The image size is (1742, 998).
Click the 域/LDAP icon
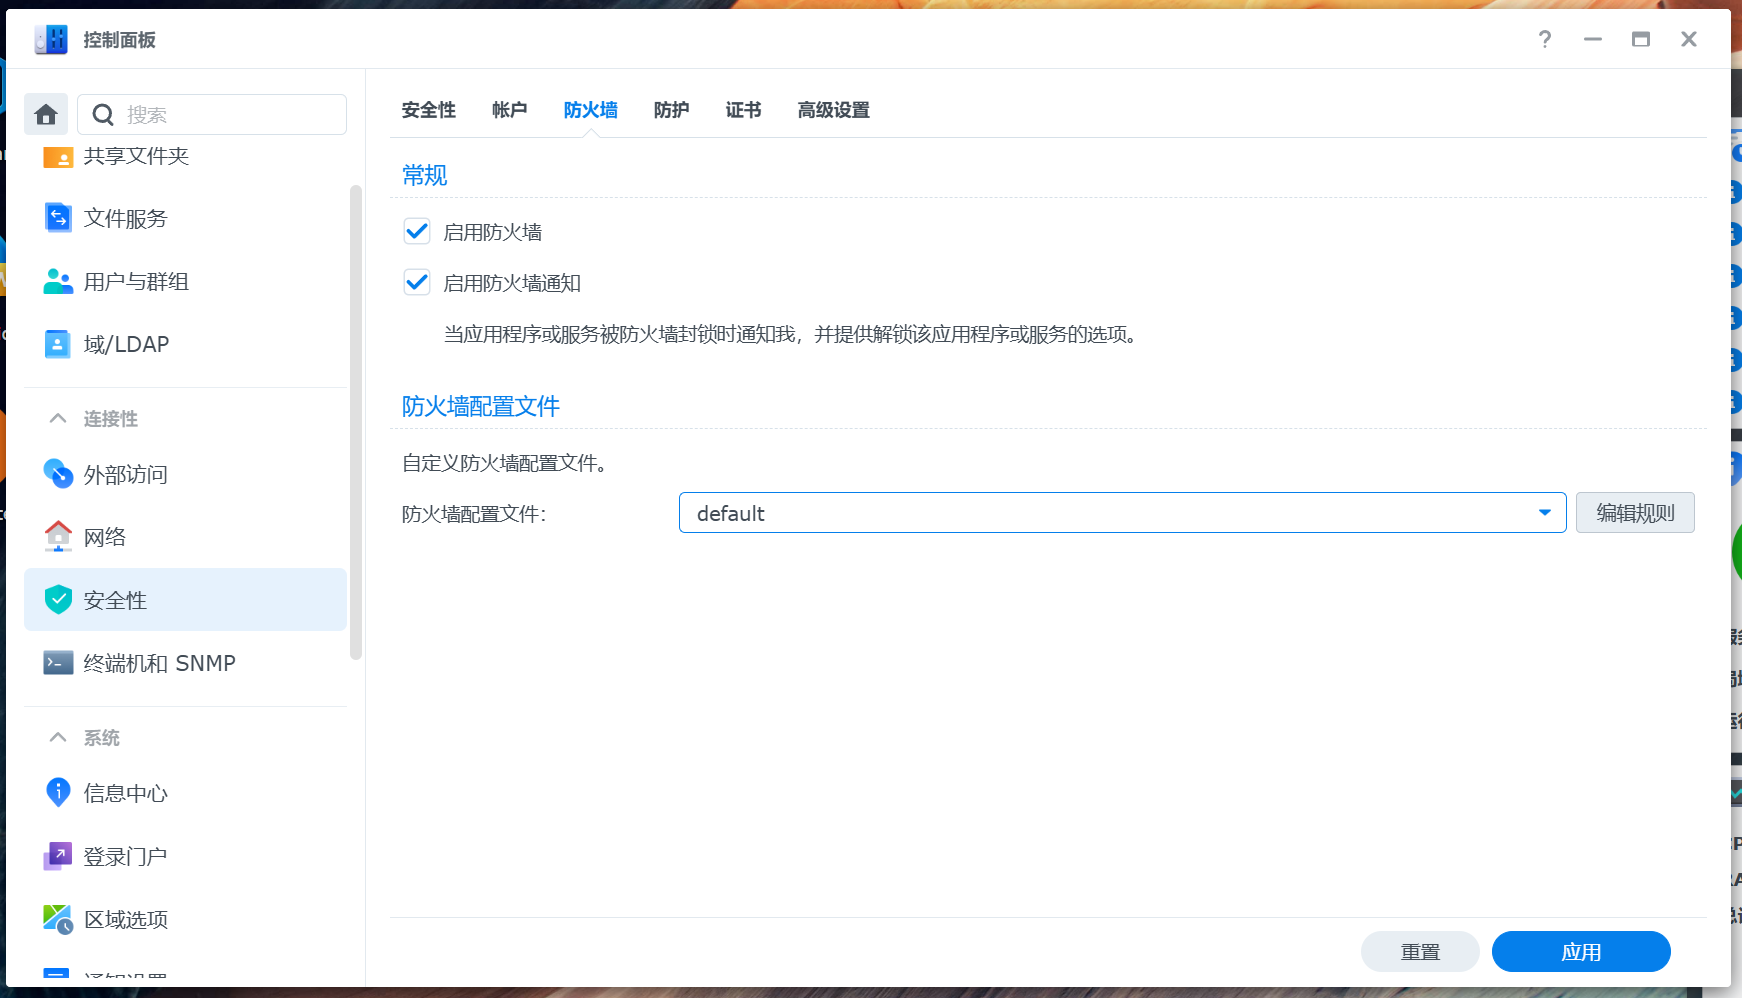(57, 343)
